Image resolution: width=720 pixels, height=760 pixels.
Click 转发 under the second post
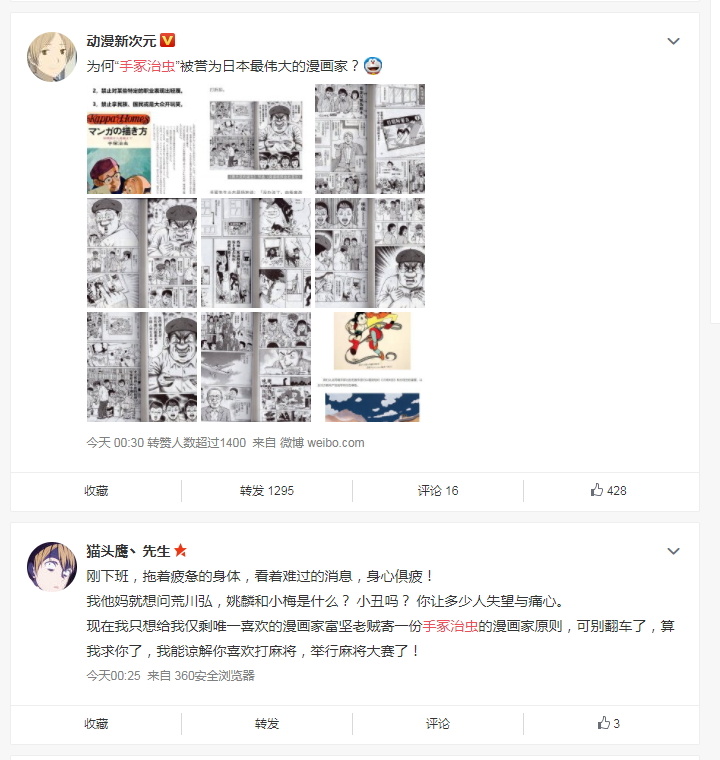267,724
